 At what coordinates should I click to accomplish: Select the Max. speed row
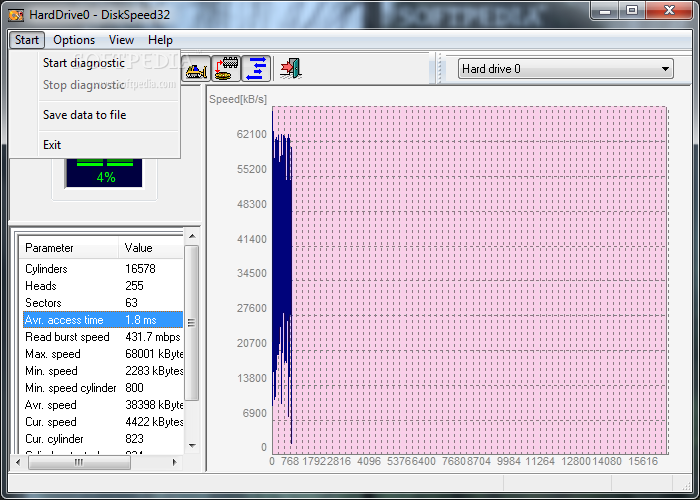tap(103, 354)
